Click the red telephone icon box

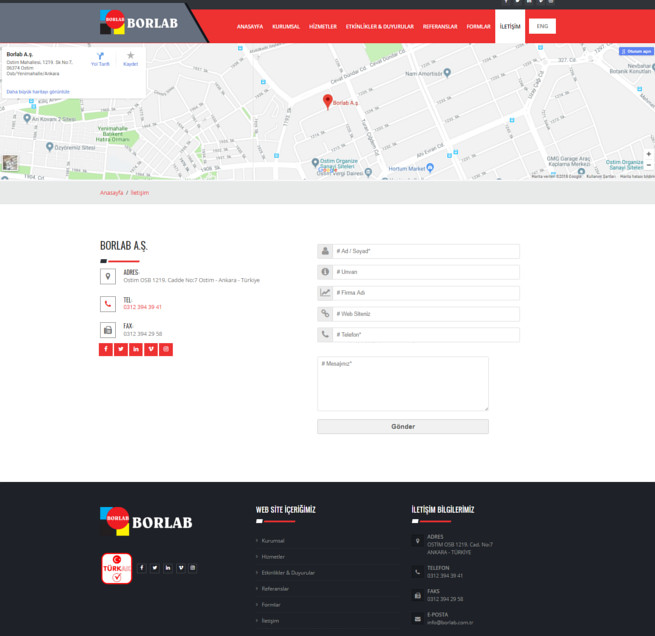point(108,304)
